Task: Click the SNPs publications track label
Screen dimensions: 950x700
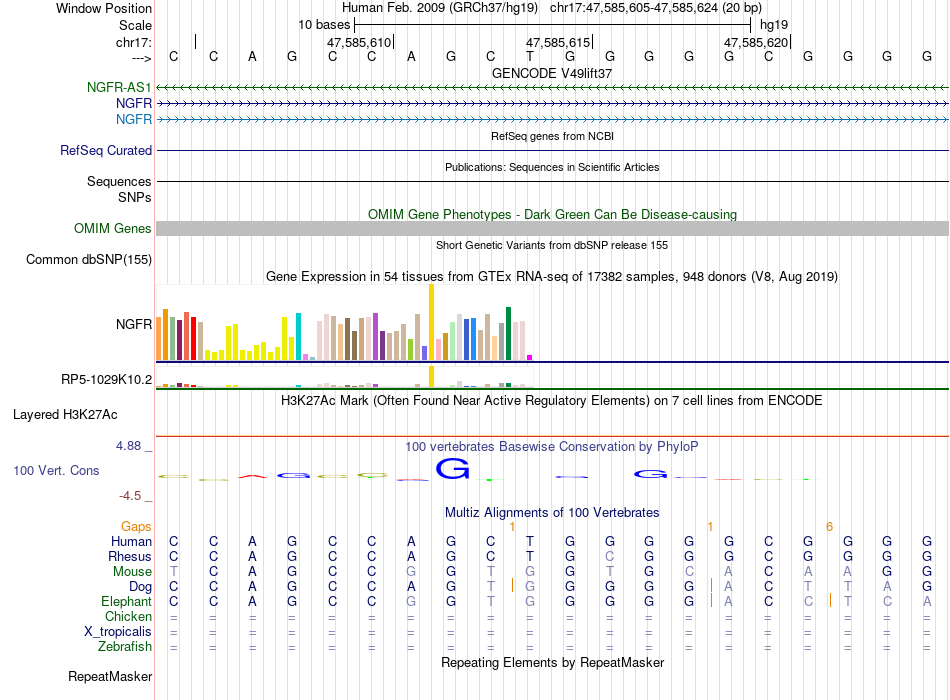Action: pyautogui.click(x=135, y=197)
